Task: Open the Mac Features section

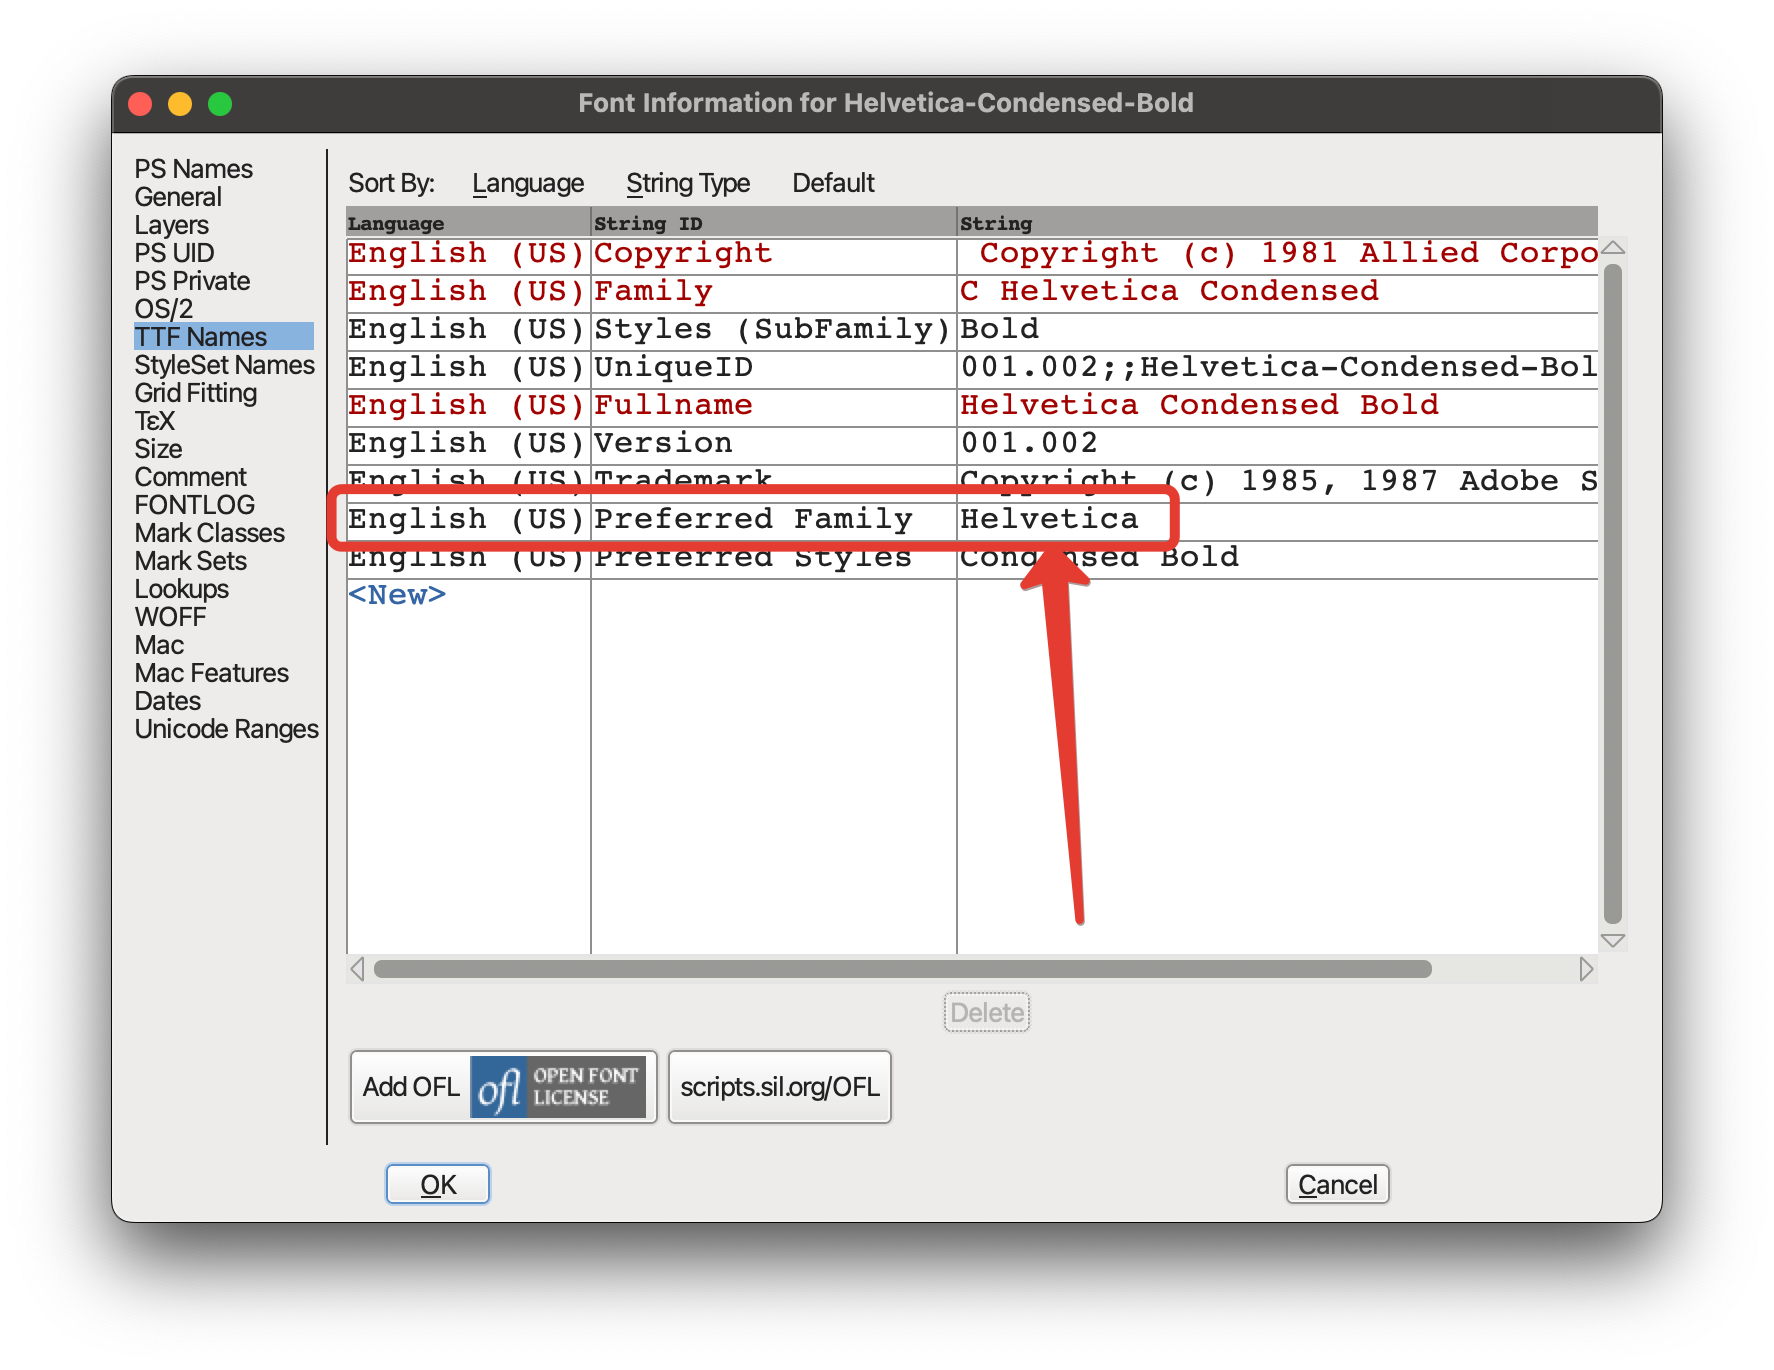Action: point(210,673)
